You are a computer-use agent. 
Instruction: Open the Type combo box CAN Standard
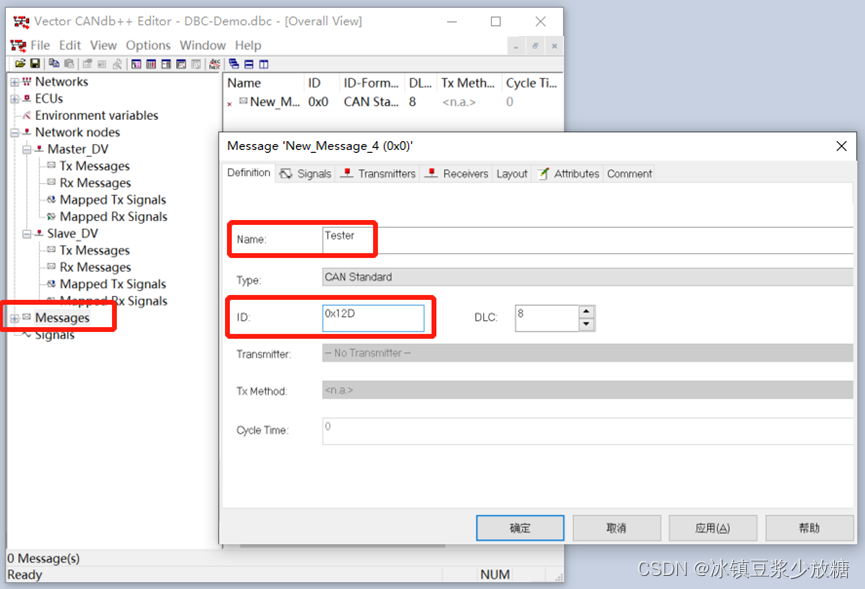pos(588,277)
